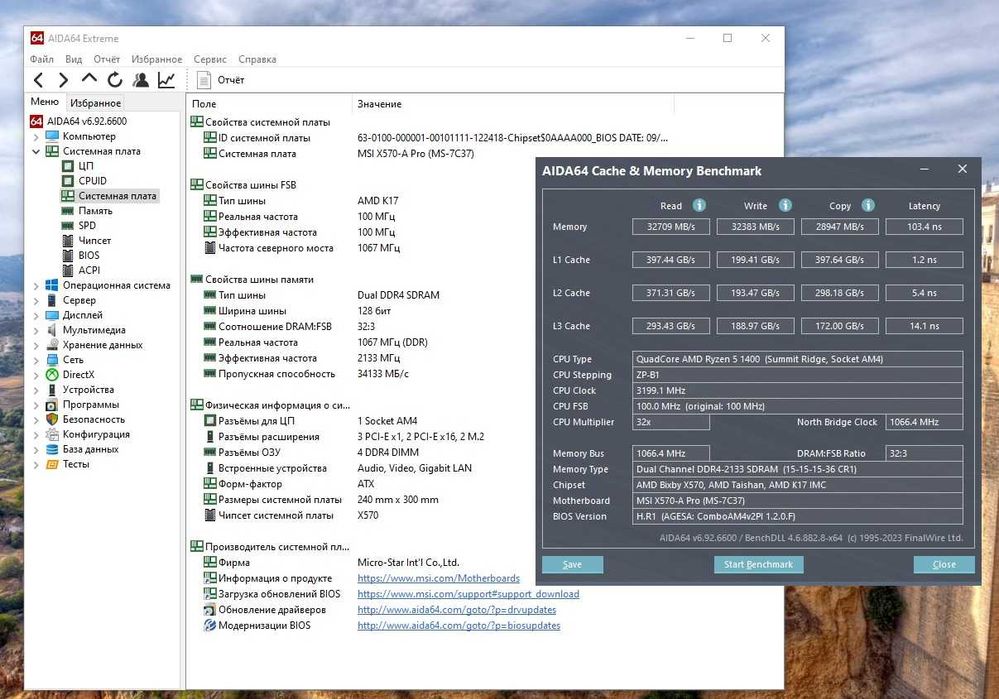The image size is (999, 699).
Task: Expand the Компьютер tree node
Action: point(36,137)
